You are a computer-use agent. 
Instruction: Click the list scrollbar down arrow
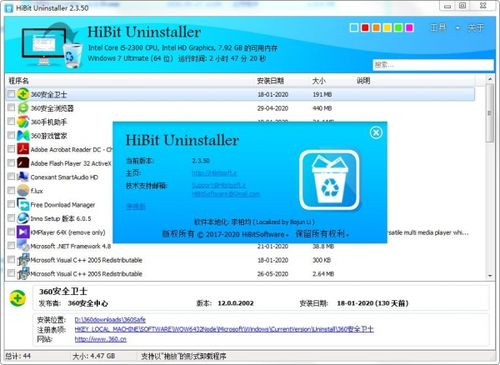(x=490, y=276)
